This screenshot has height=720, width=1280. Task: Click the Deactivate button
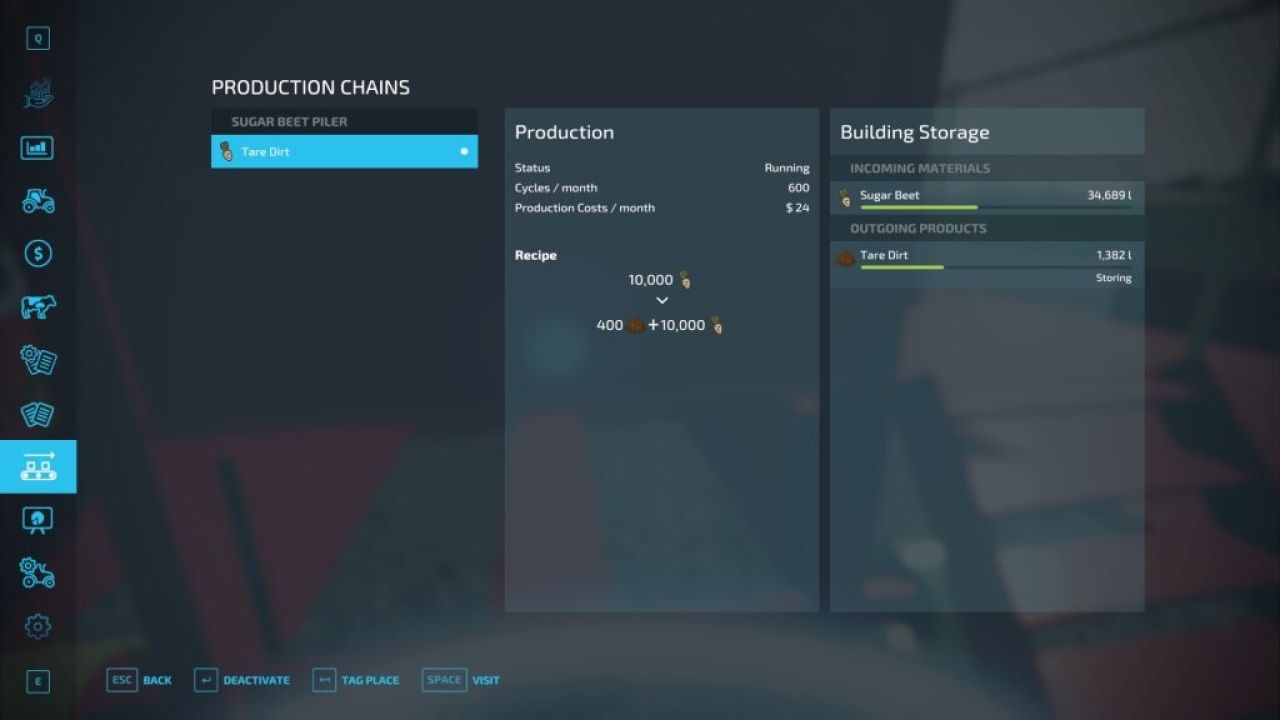point(242,680)
